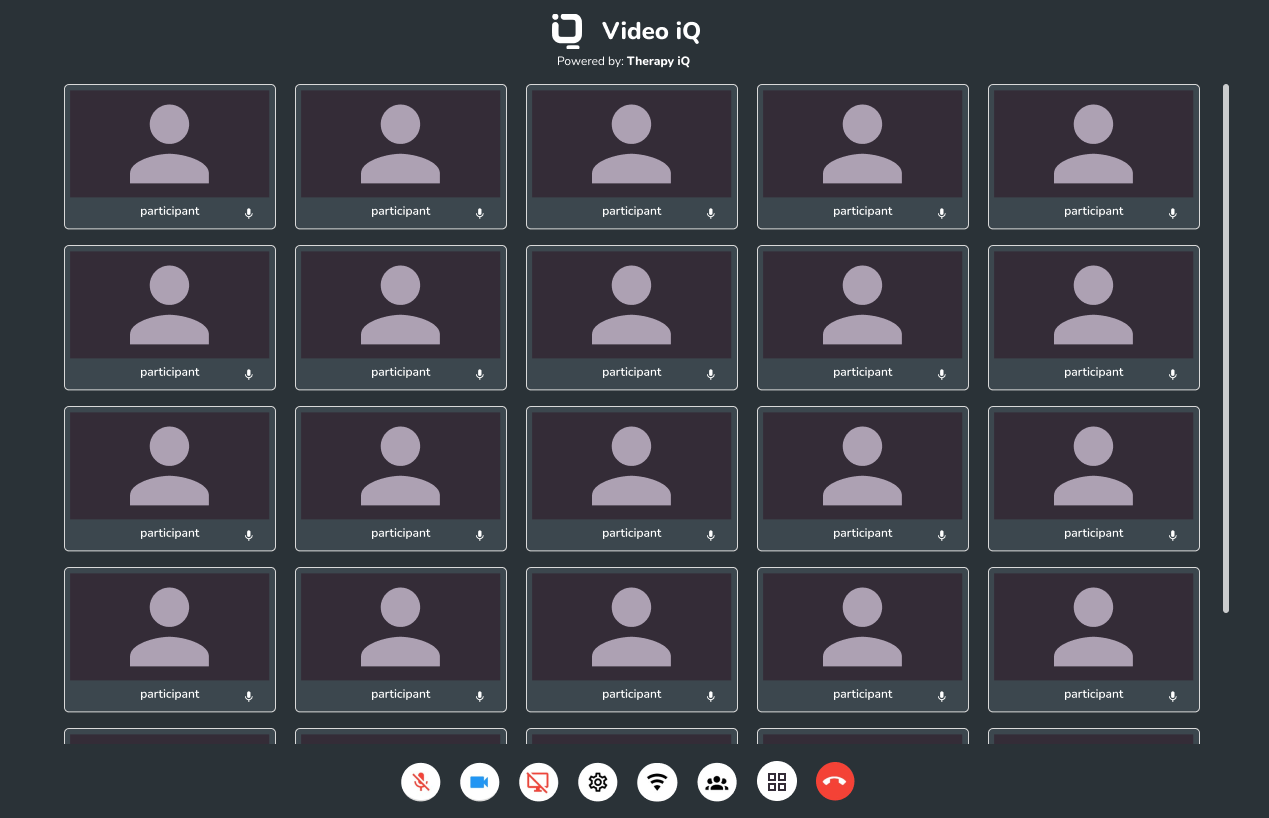Select the bottom-right participant video tile
Viewport: 1269px width, 818px height.
(1093, 628)
